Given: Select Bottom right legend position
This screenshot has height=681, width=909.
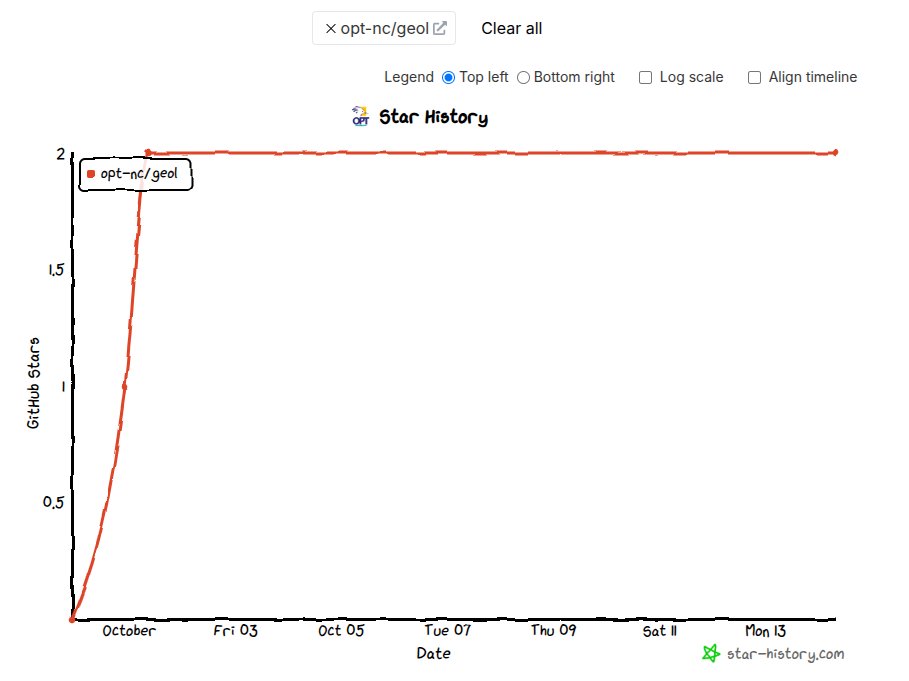Looking at the screenshot, I should pos(523,78).
